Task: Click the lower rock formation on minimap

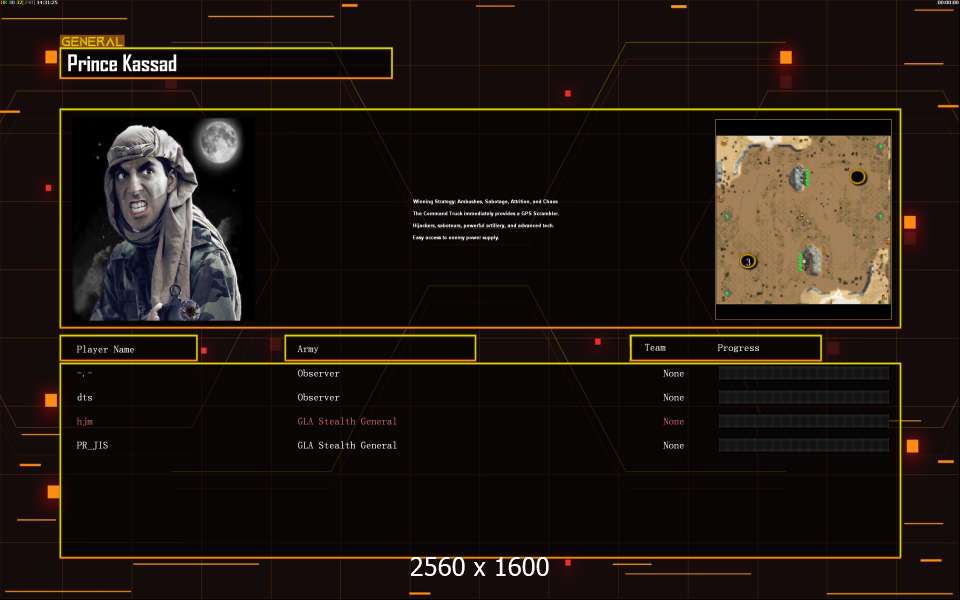Action: (x=811, y=261)
